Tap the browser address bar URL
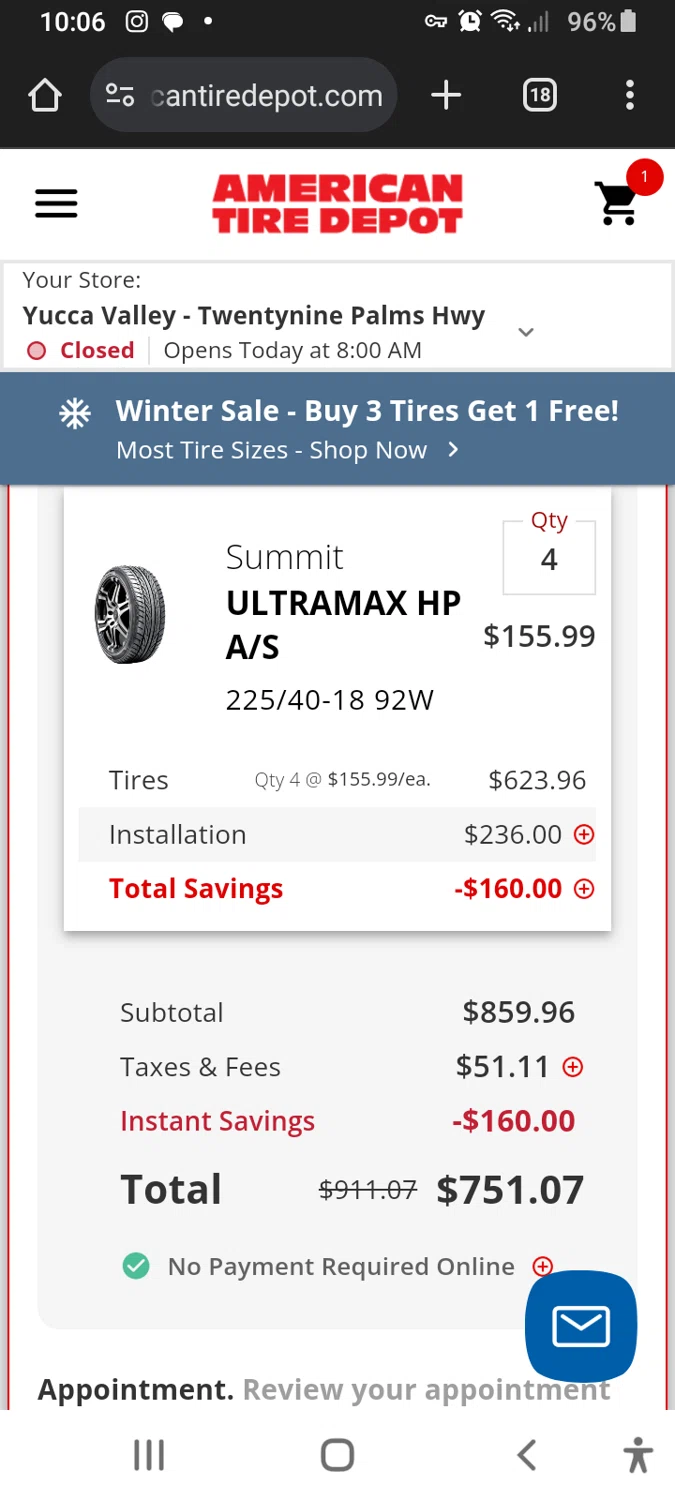This screenshot has height=1500, width=675. (266, 96)
